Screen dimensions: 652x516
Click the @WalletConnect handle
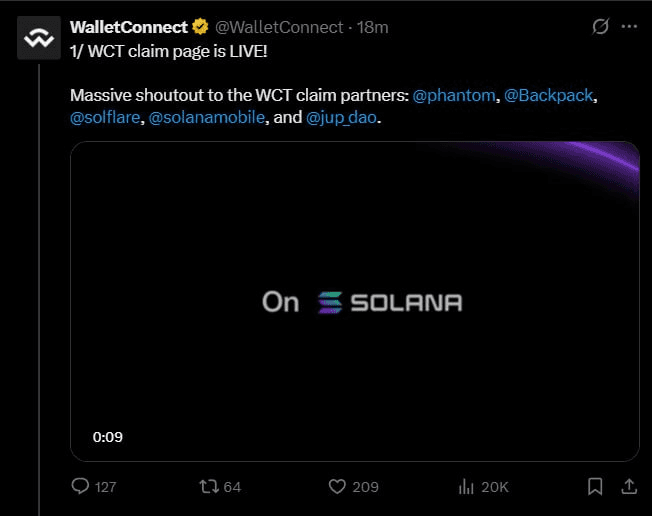click(x=279, y=27)
